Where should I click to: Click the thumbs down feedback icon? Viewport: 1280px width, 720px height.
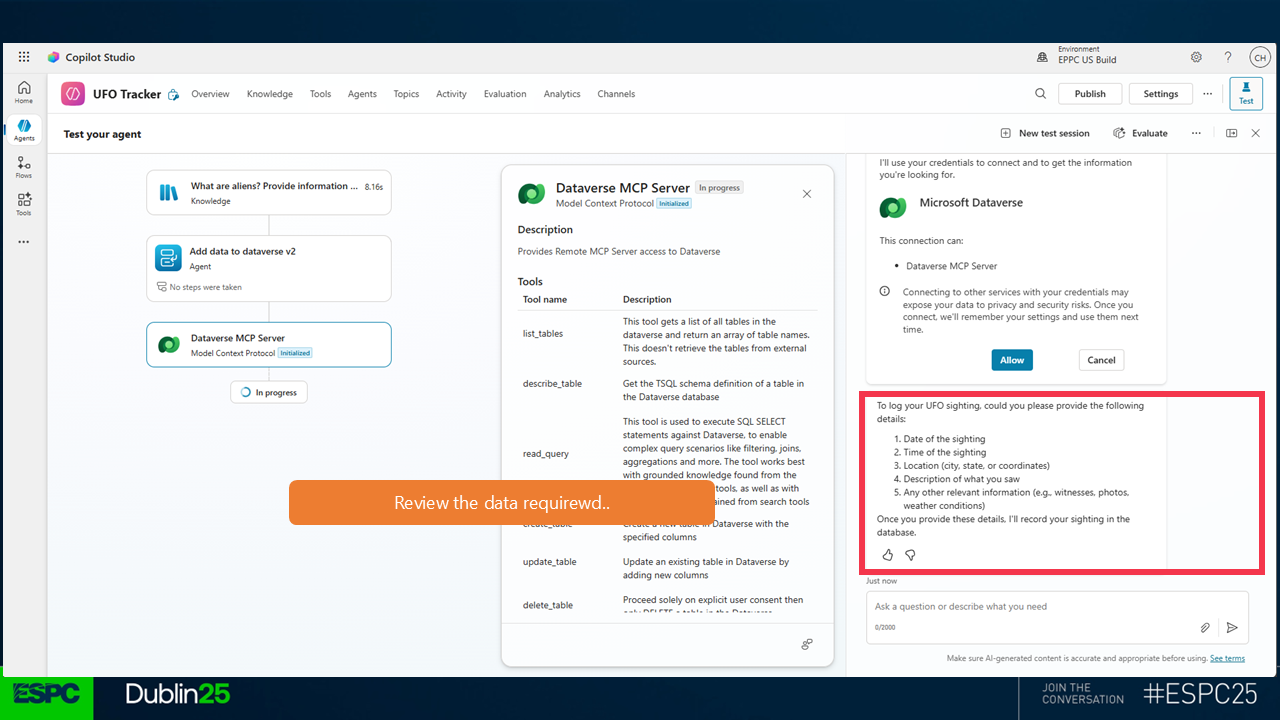click(910, 555)
